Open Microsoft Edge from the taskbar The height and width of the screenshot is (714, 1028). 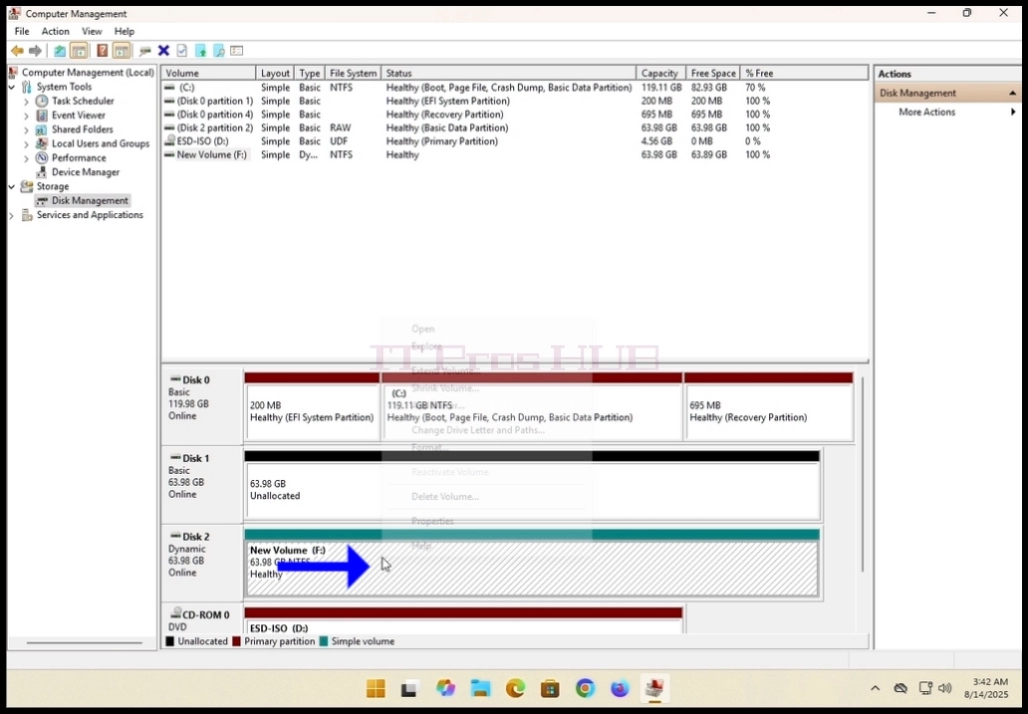point(515,688)
